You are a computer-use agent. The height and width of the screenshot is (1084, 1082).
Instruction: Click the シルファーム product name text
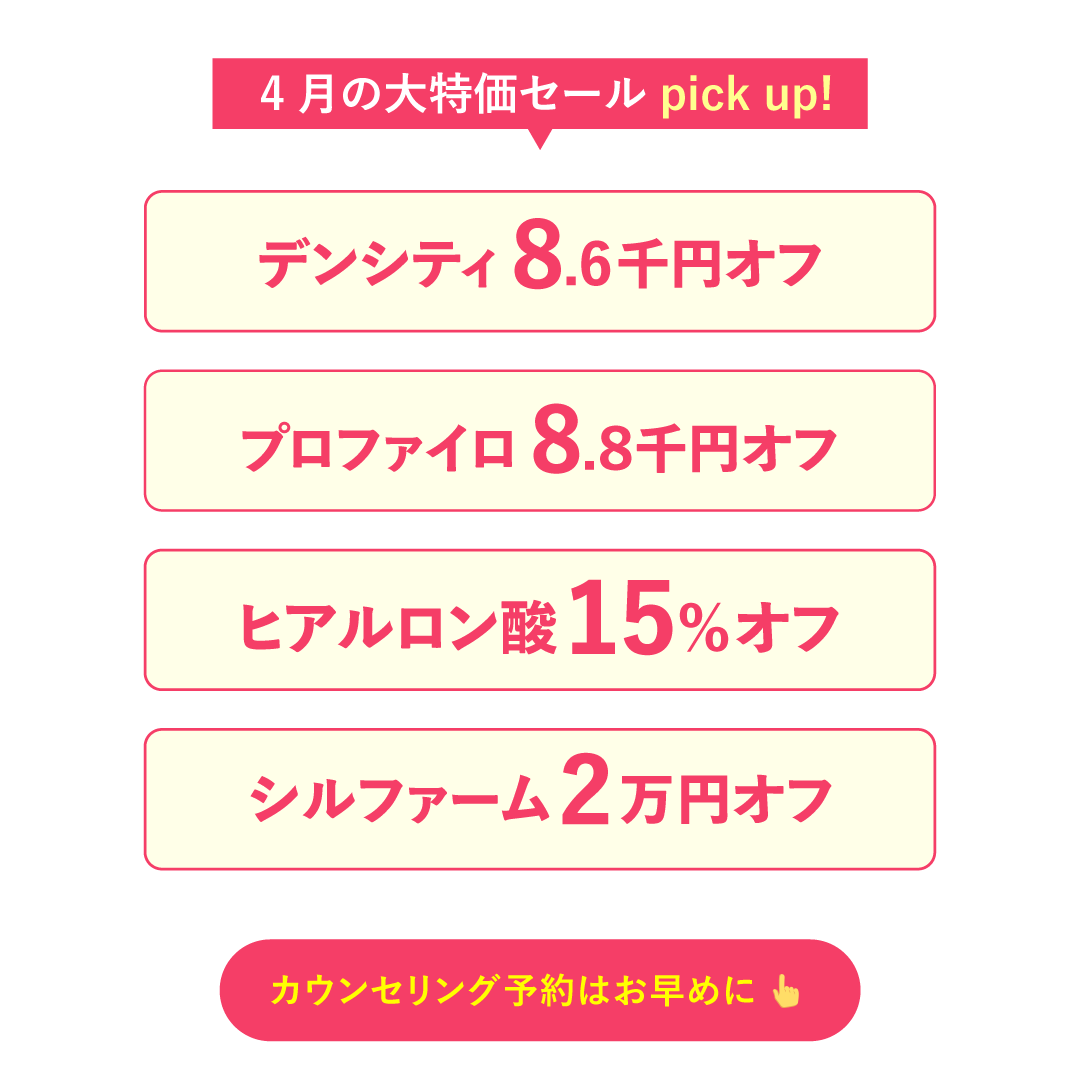click(x=400, y=800)
